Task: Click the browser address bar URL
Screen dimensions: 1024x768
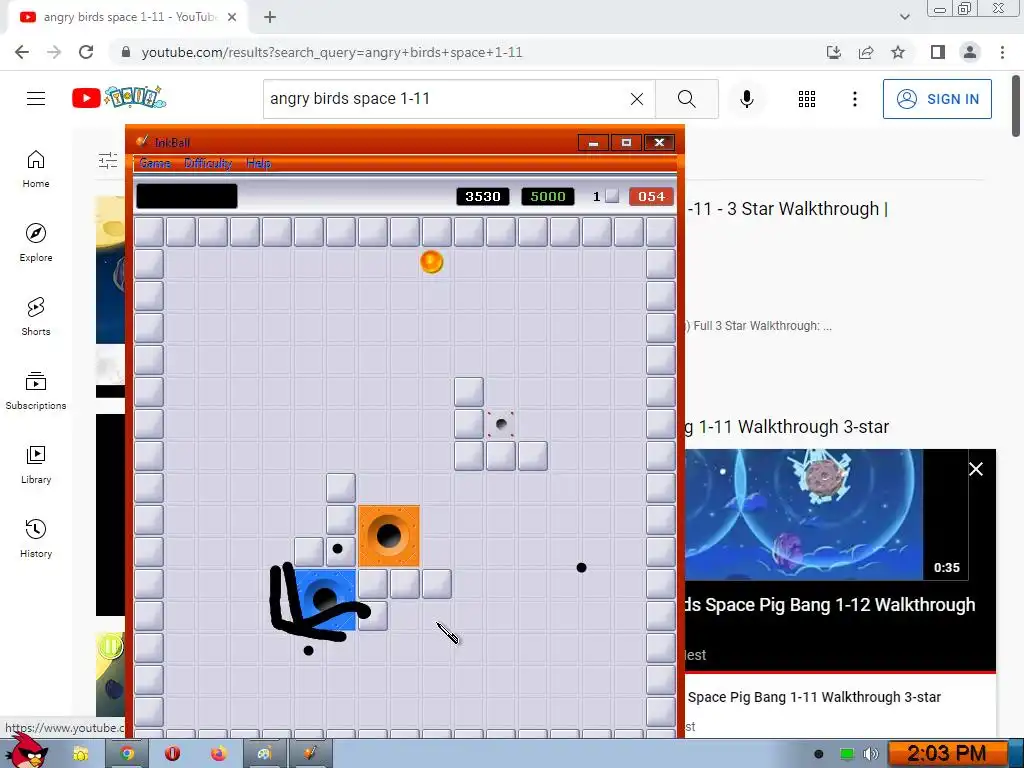Action: pos(332,52)
